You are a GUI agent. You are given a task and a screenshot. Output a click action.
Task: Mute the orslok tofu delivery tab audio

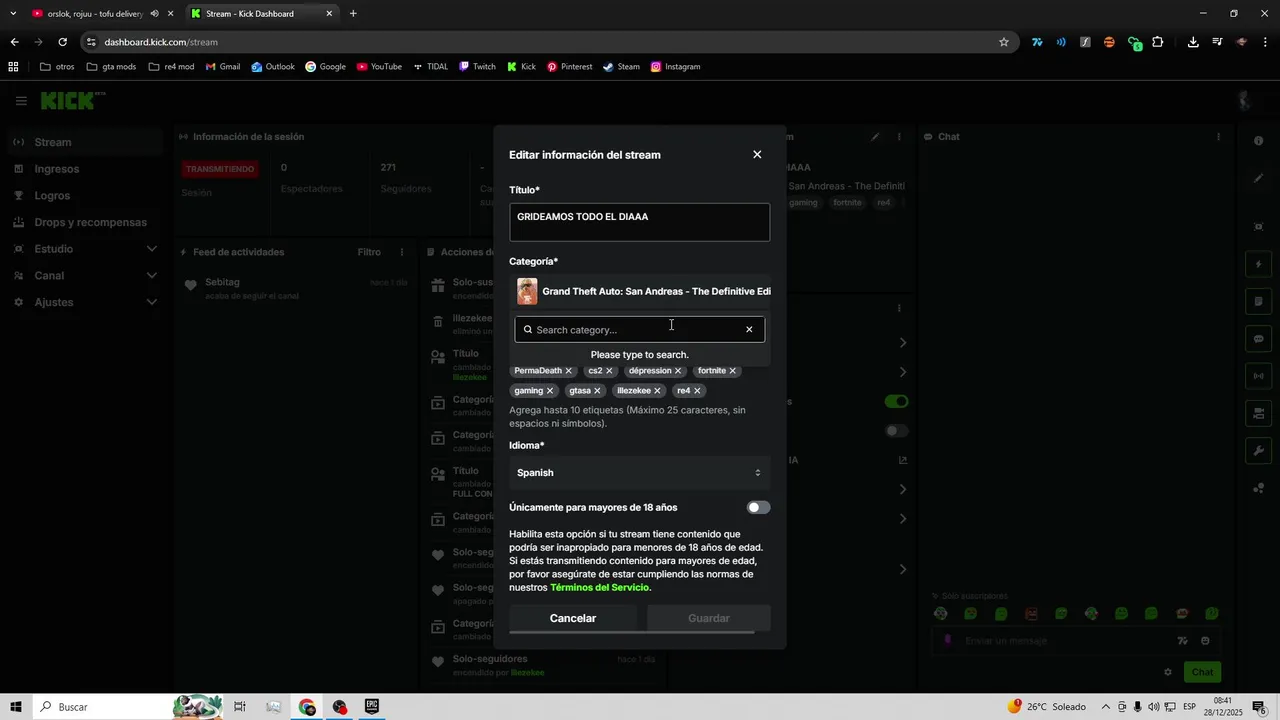[x=154, y=14]
